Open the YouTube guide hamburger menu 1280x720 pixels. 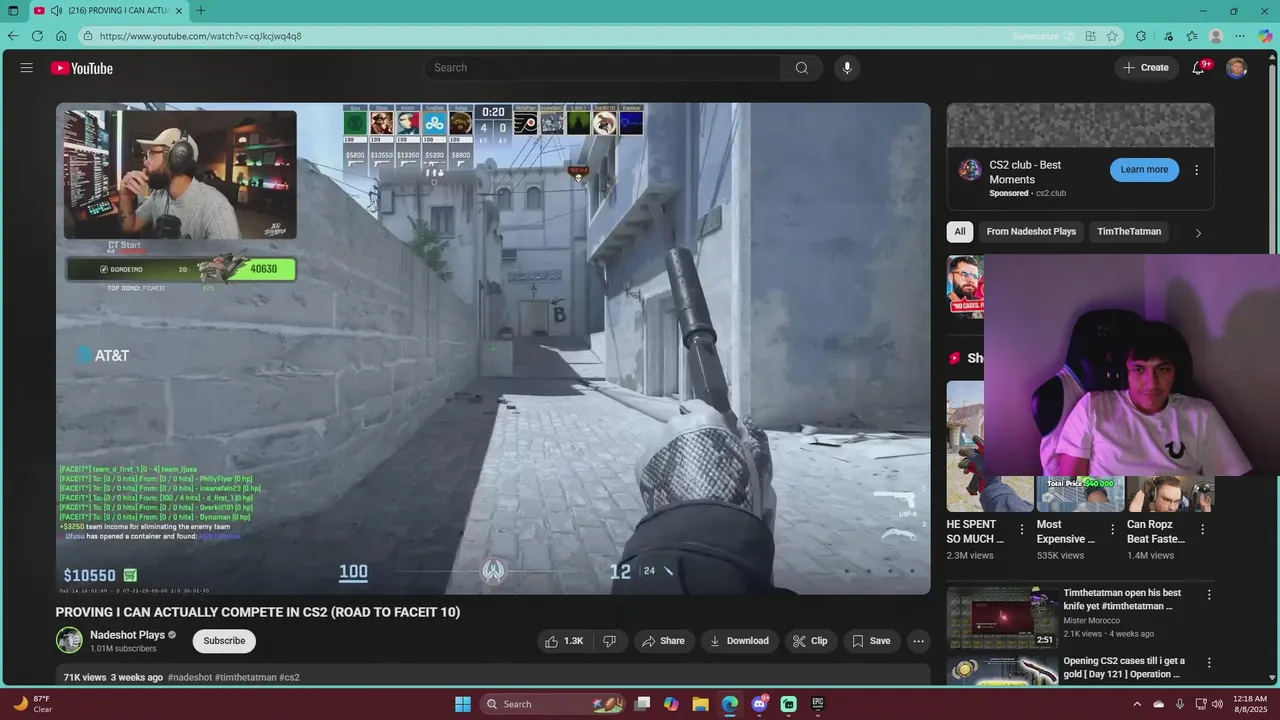27,68
